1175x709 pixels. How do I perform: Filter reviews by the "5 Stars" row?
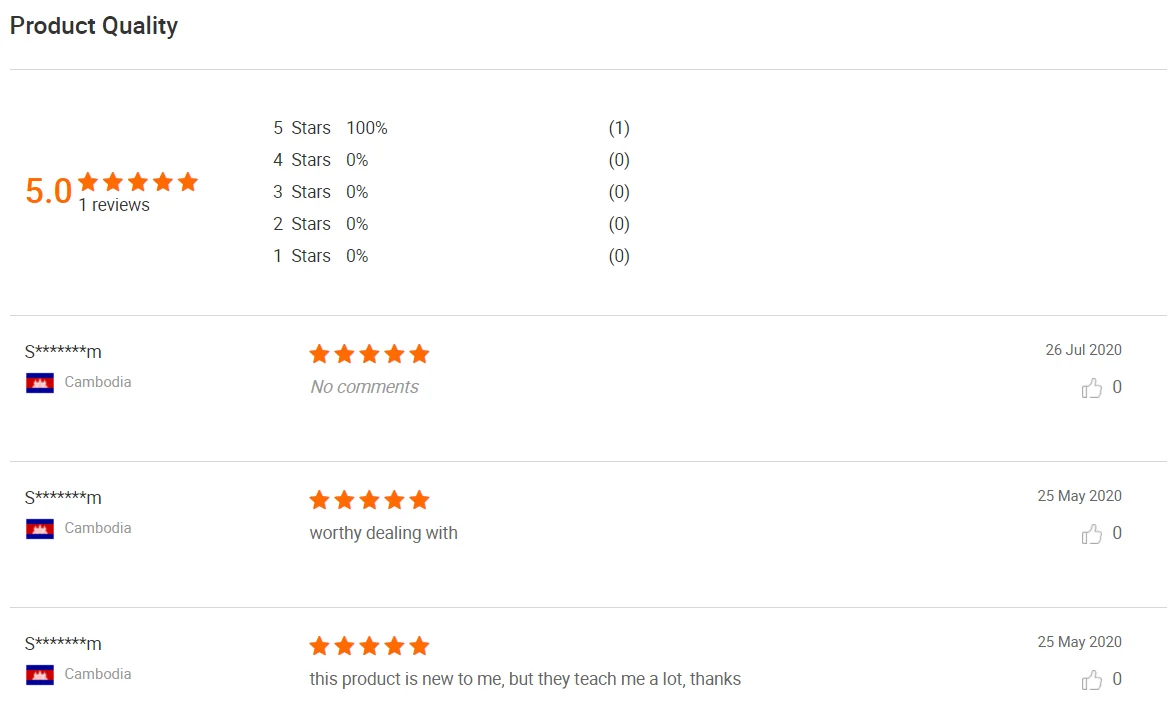[x=301, y=128]
